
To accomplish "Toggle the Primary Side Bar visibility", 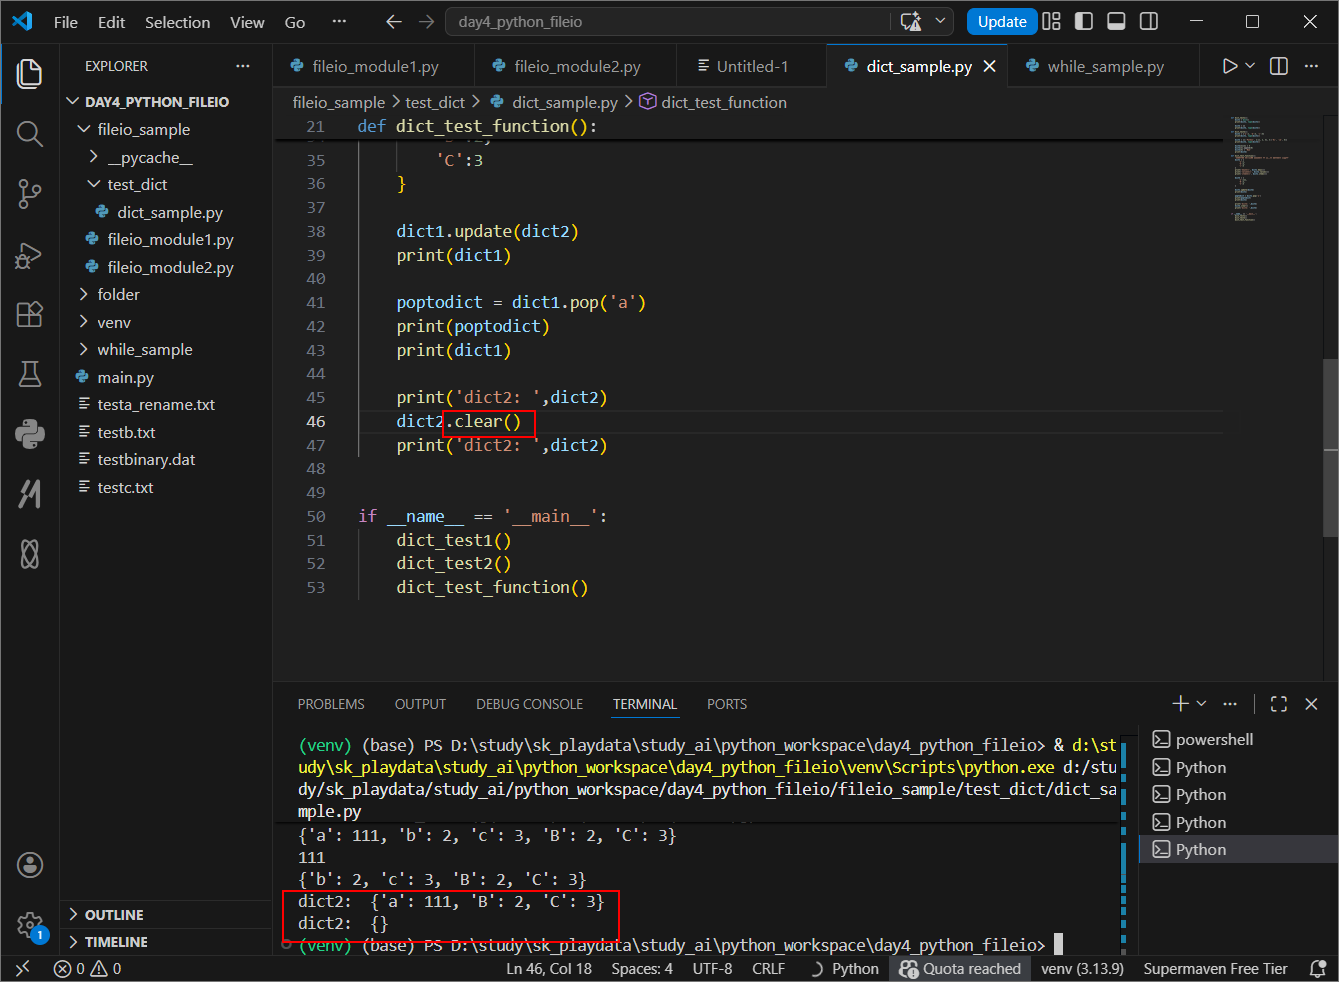I will point(1084,21).
